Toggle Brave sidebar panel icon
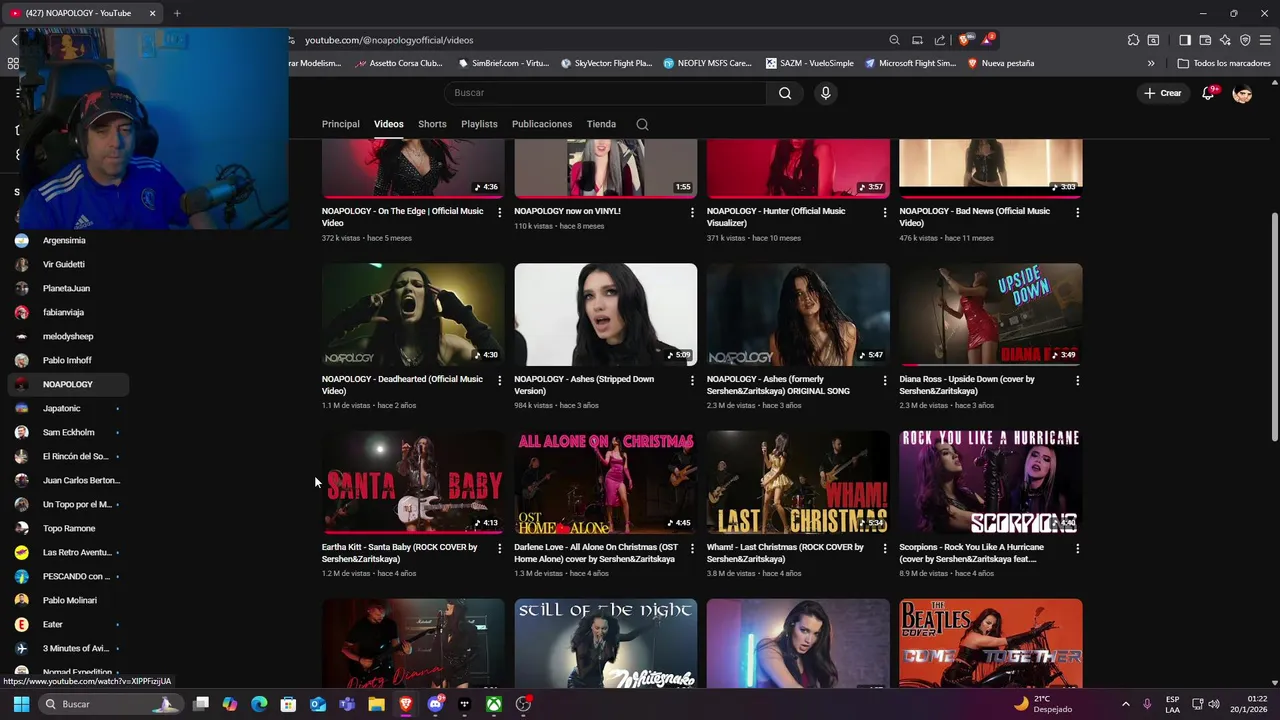The image size is (1280, 720). (1185, 40)
